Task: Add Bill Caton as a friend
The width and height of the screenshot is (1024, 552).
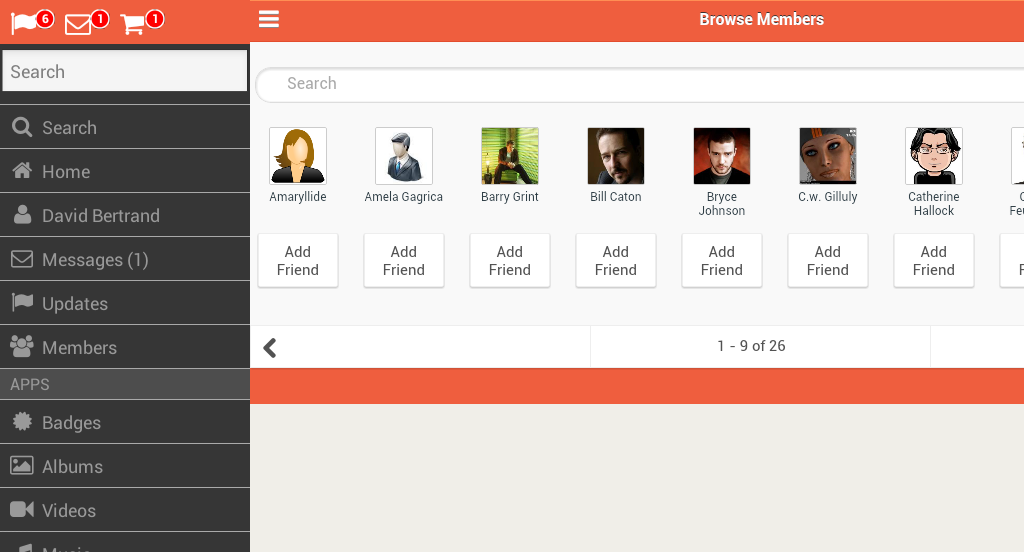Action: point(616,261)
